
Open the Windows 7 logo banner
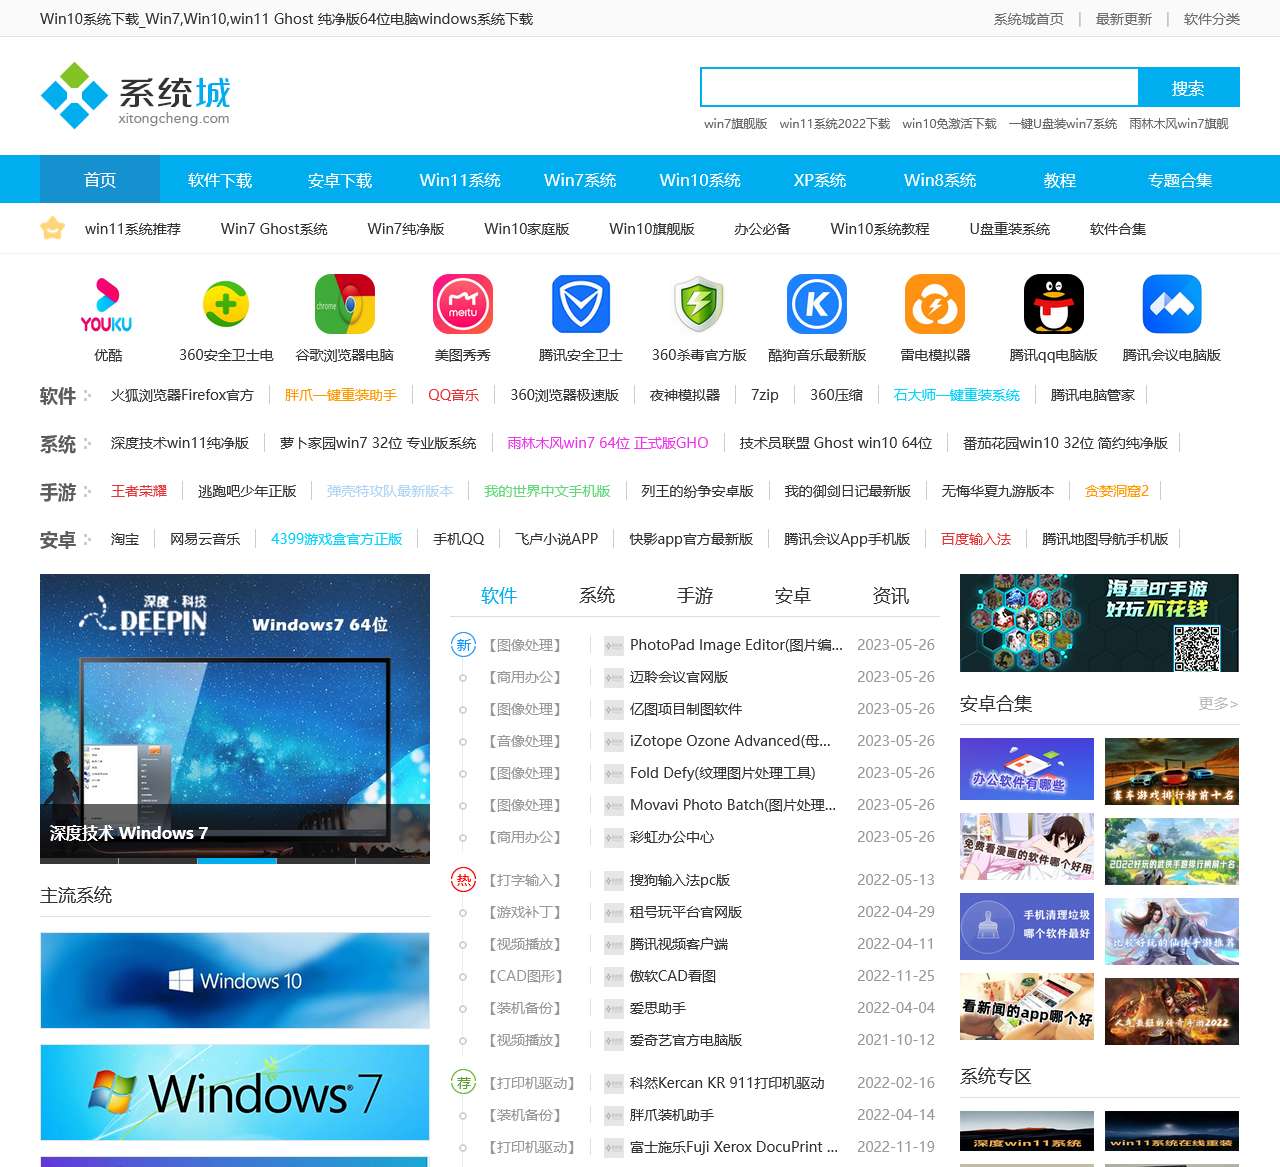[235, 1092]
